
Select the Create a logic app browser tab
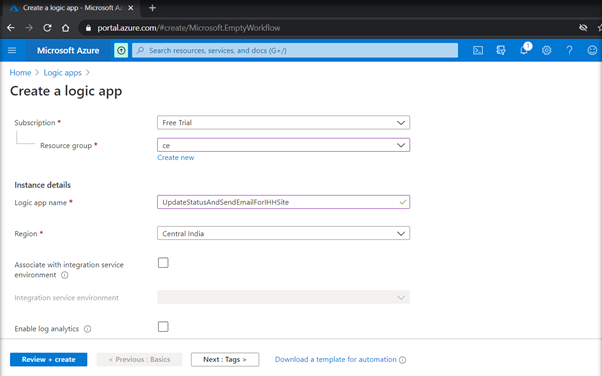point(72,8)
